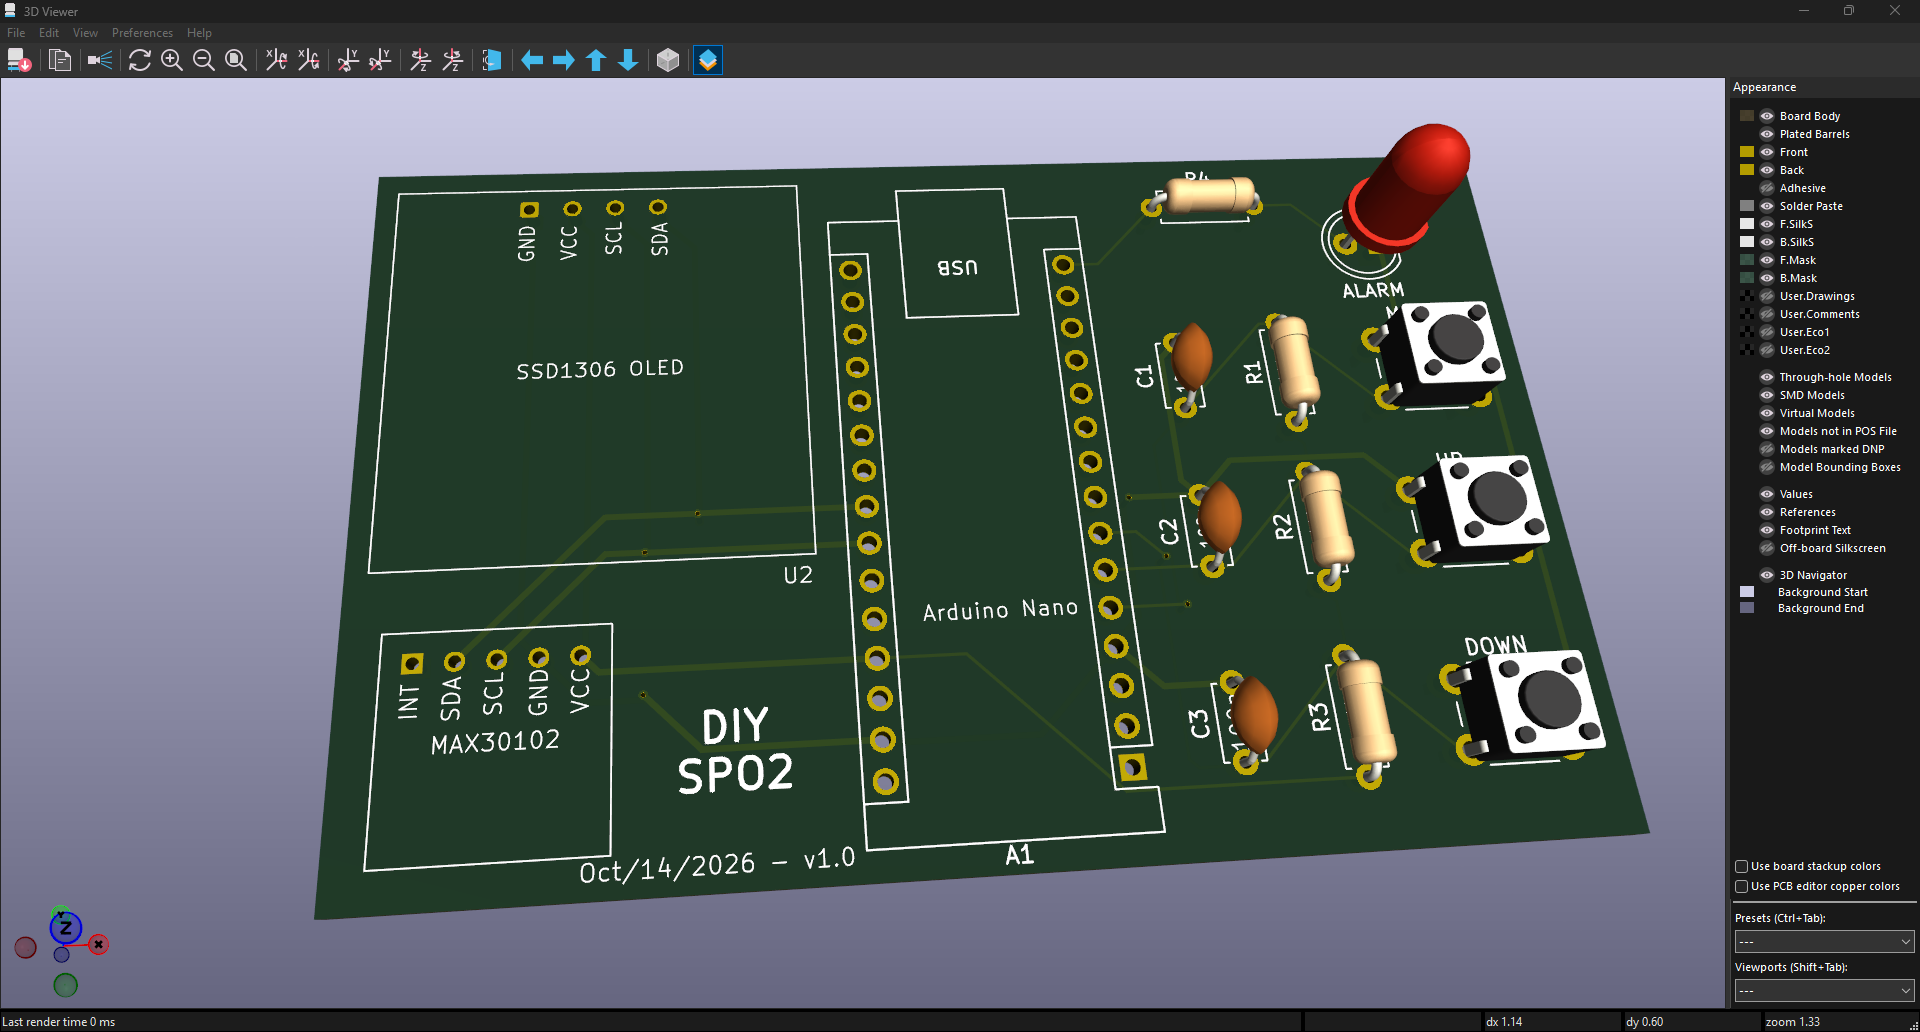1920x1032 pixels.
Task: Rotate Y counterclockwise icon
Action: point(380,61)
